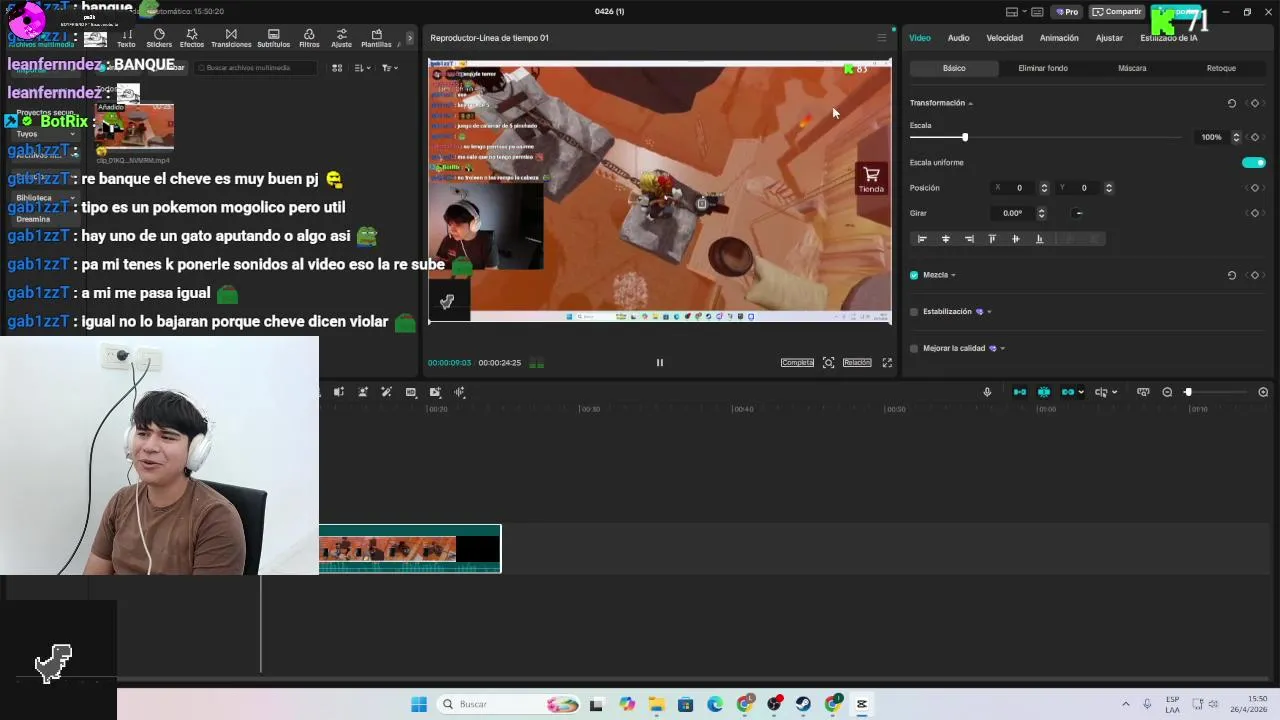Enable the Mejorar la calidad checkbox
This screenshot has height=720, width=1280.
914,348
